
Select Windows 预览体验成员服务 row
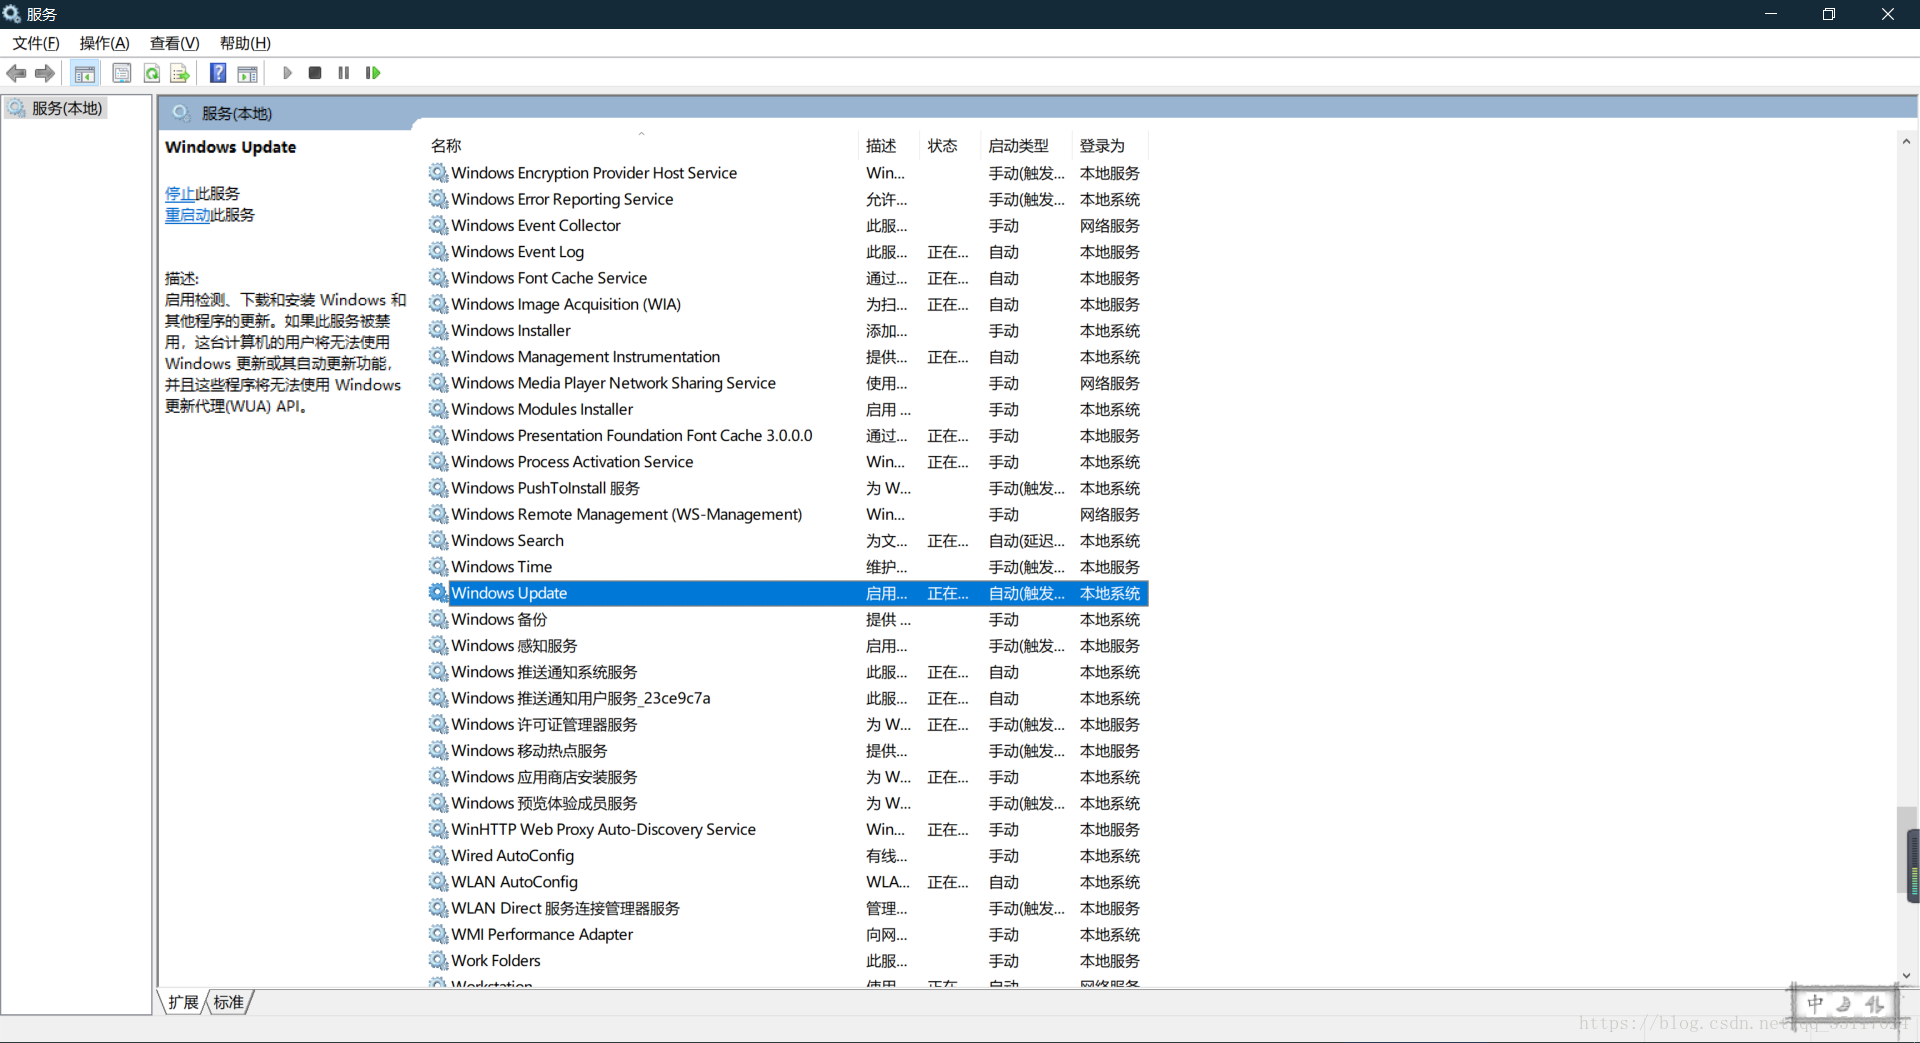[x=788, y=803]
